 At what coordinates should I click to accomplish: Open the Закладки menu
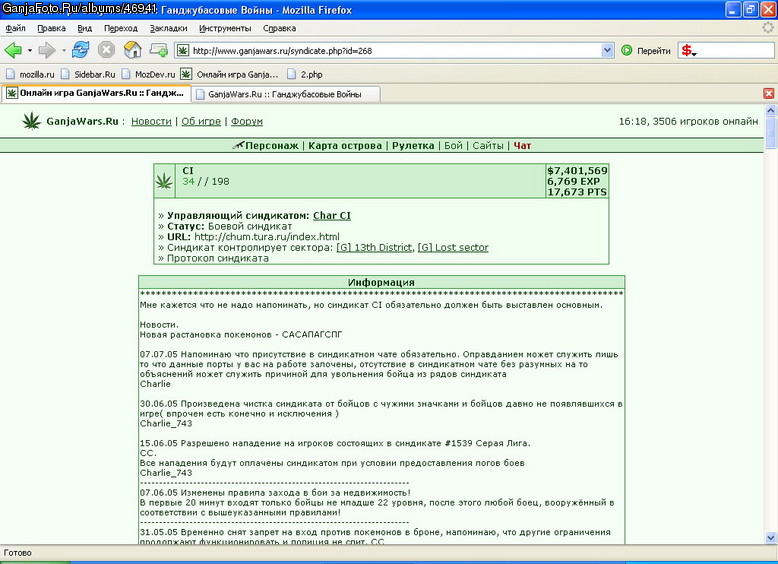click(x=169, y=28)
